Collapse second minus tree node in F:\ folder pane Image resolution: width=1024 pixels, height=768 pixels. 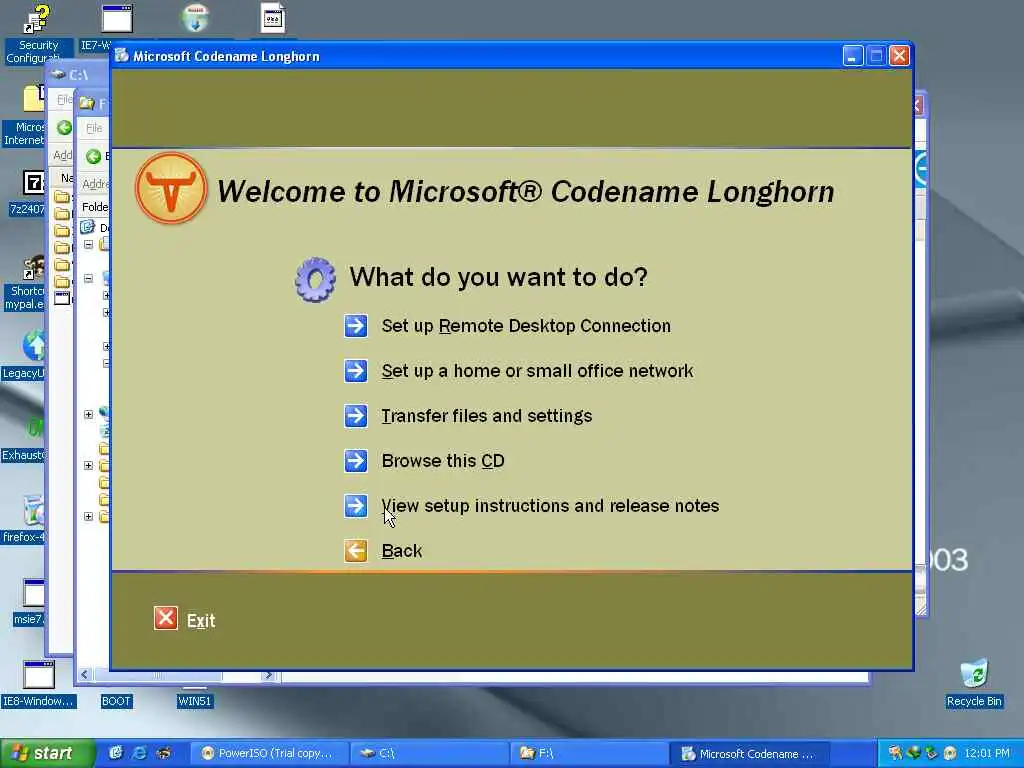click(x=88, y=278)
